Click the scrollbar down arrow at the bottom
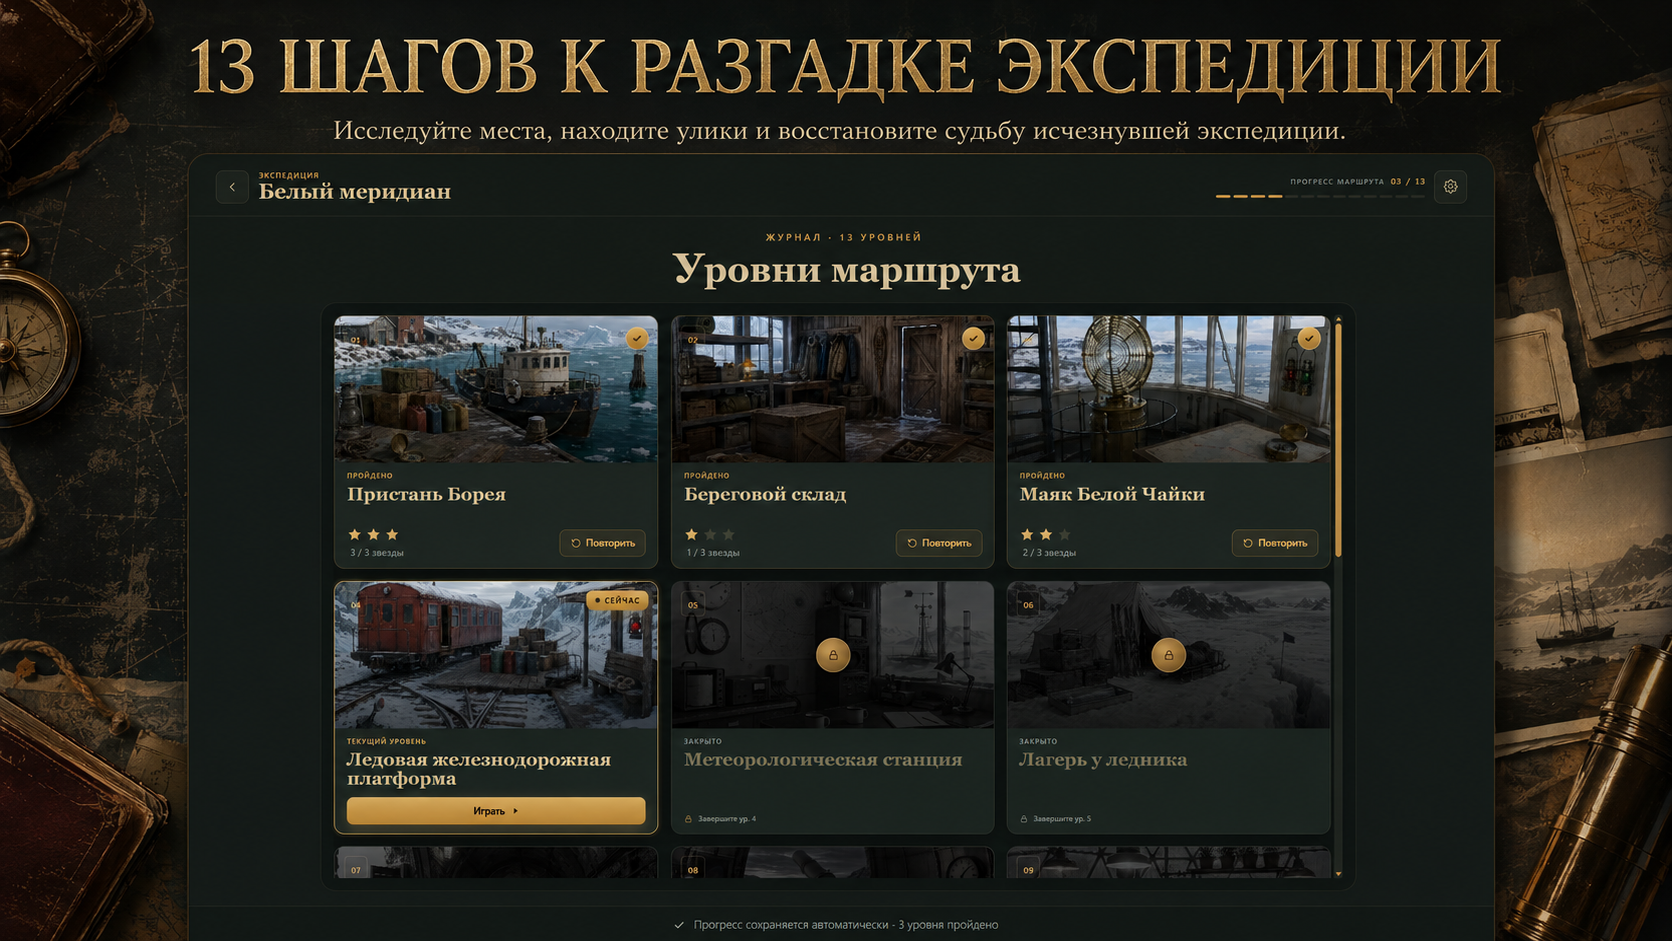The image size is (1672, 941). pos(1338,873)
